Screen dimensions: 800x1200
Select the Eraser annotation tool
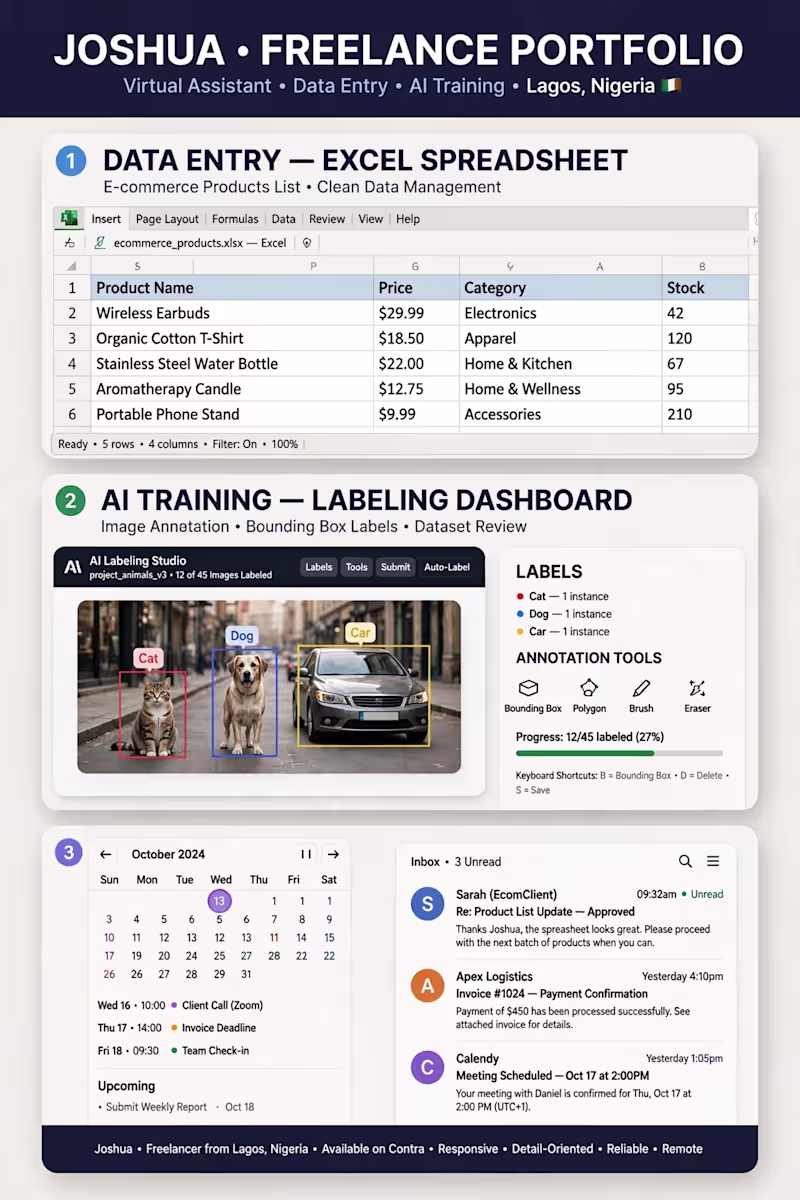tap(697, 696)
